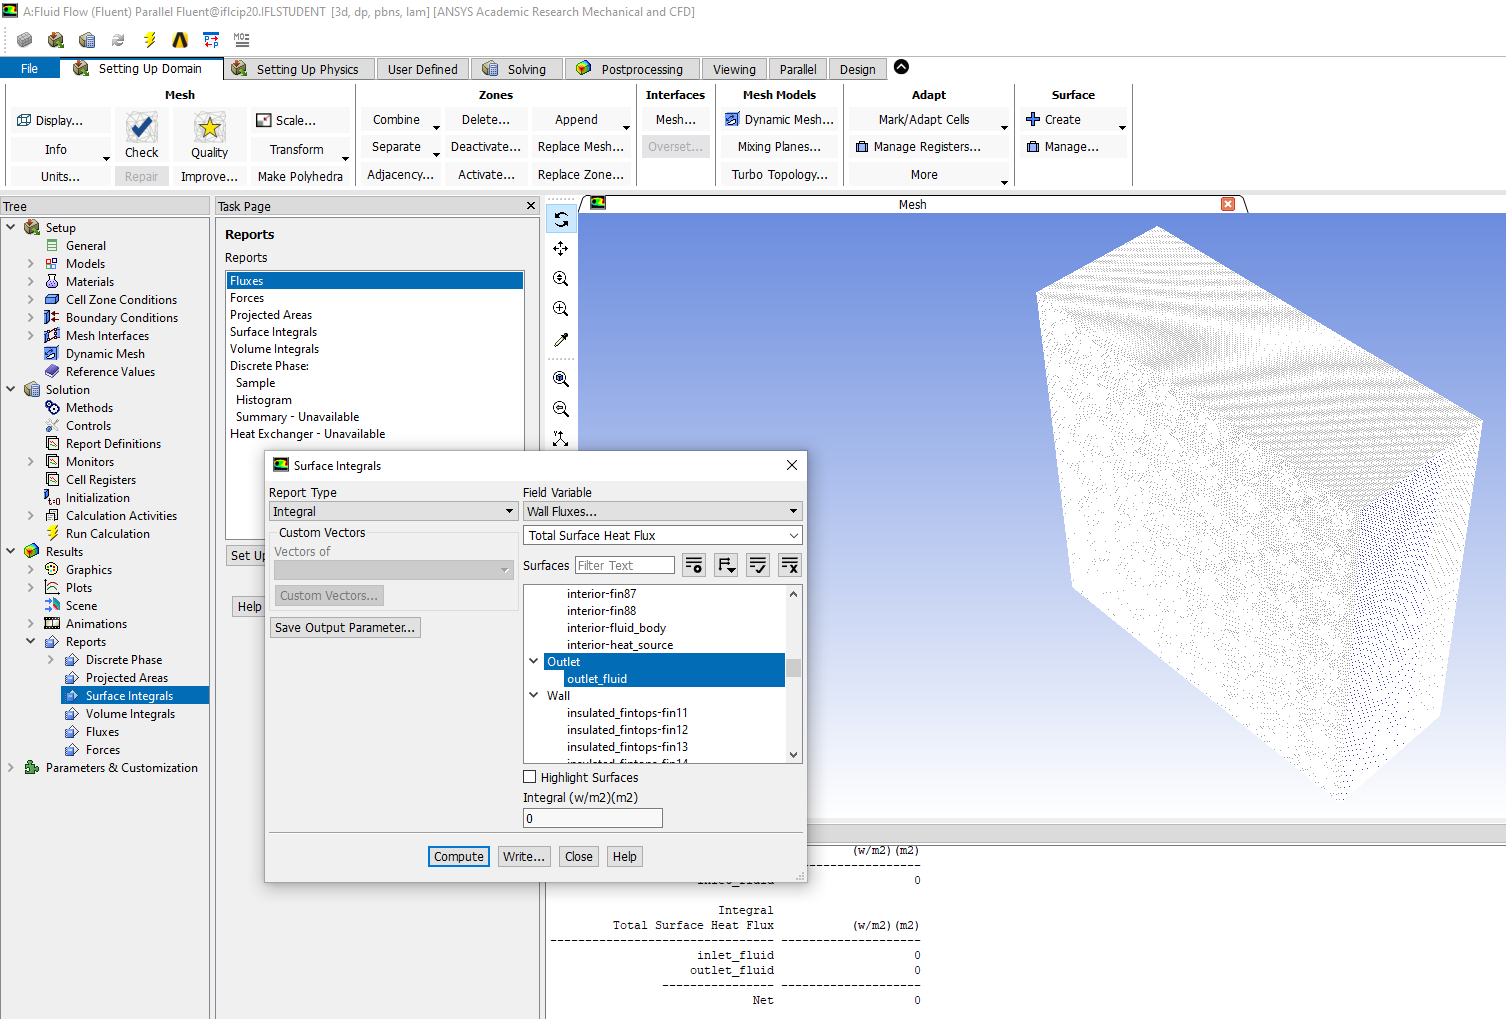This screenshot has height=1019, width=1506.
Task: Select all shown surfaces icon
Action: pos(758,565)
